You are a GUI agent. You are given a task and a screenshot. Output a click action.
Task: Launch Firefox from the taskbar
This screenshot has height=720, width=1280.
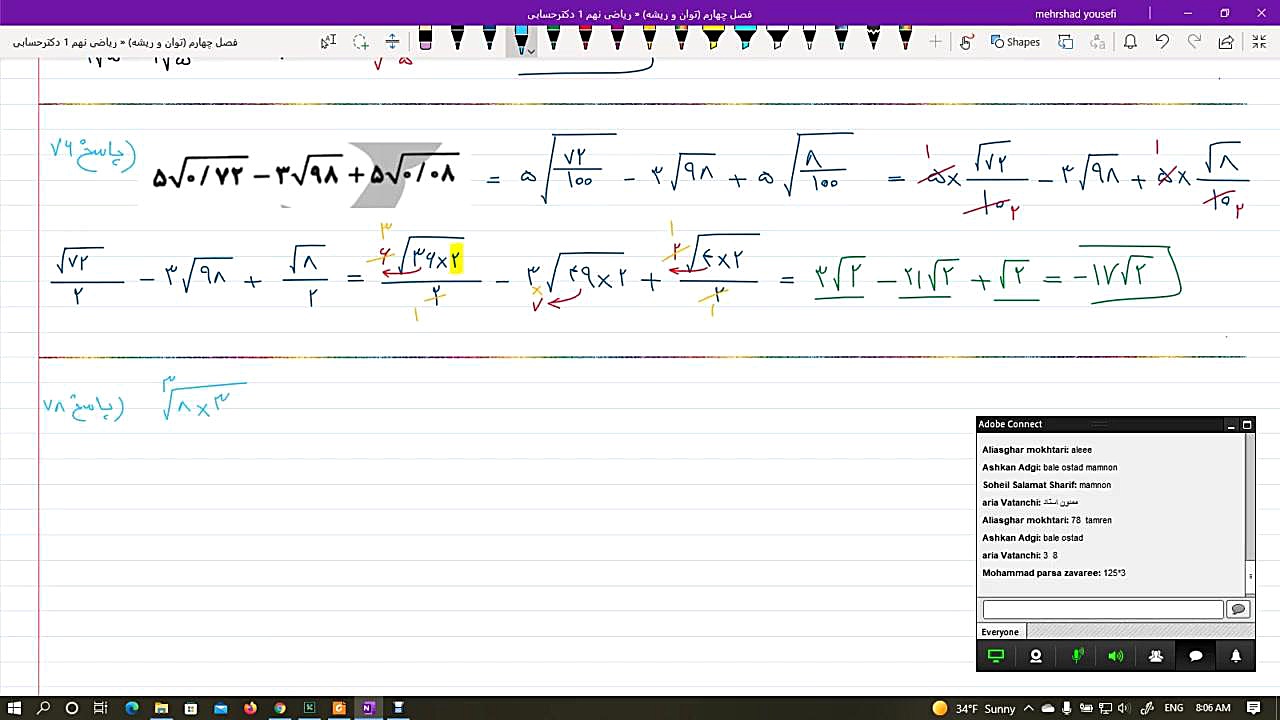coord(250,708)
